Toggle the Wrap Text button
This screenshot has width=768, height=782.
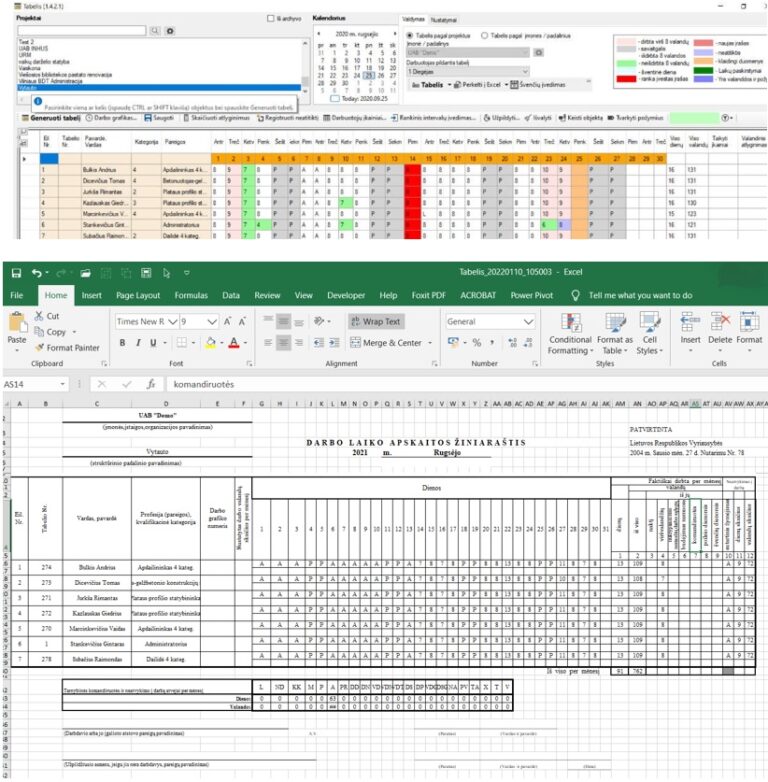(375, 322)
